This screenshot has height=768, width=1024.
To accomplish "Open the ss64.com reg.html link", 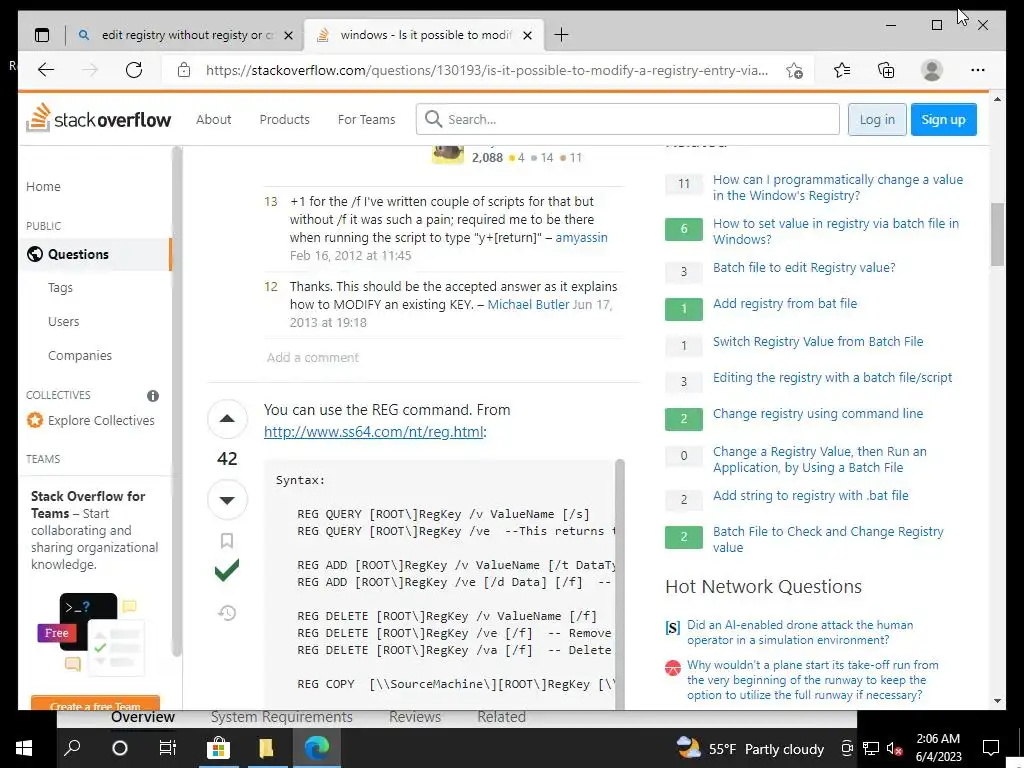I will point(374,432).
